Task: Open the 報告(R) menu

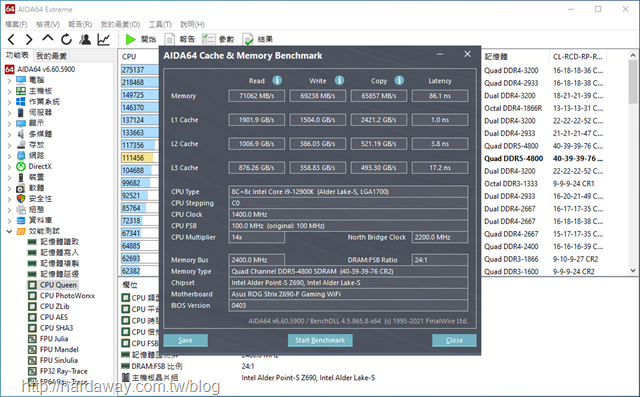Action: [x=80, y=24]
